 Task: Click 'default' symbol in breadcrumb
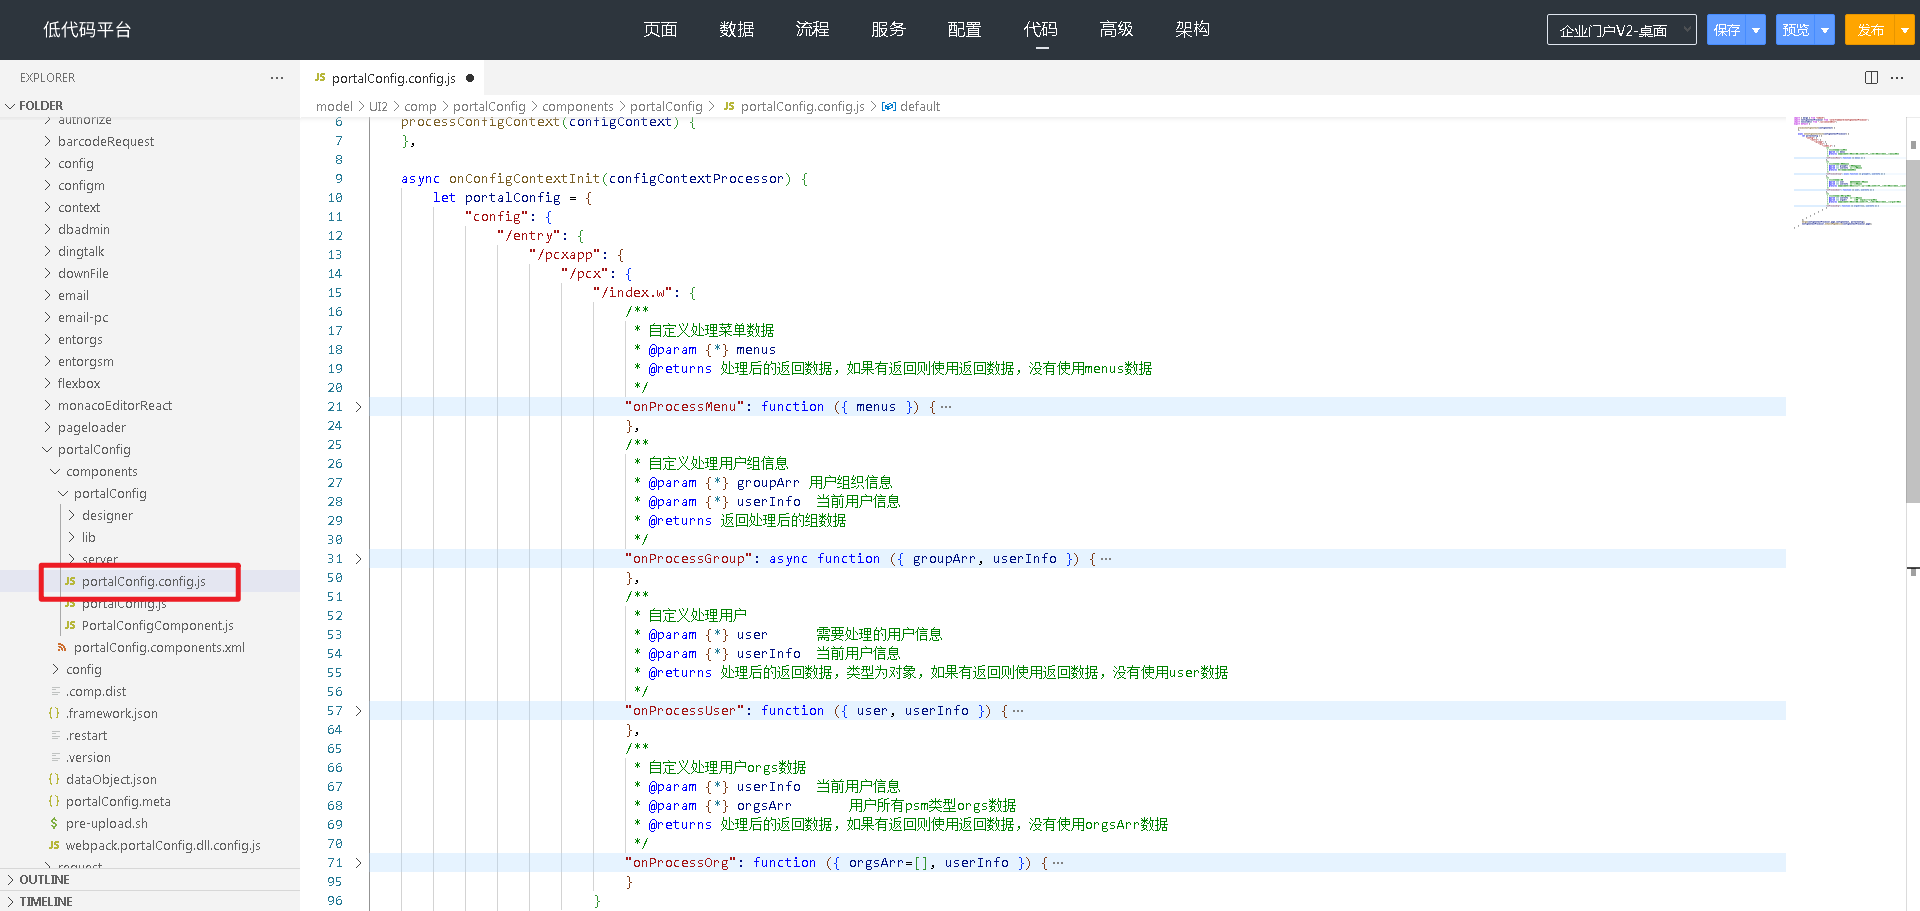point(919,107)
